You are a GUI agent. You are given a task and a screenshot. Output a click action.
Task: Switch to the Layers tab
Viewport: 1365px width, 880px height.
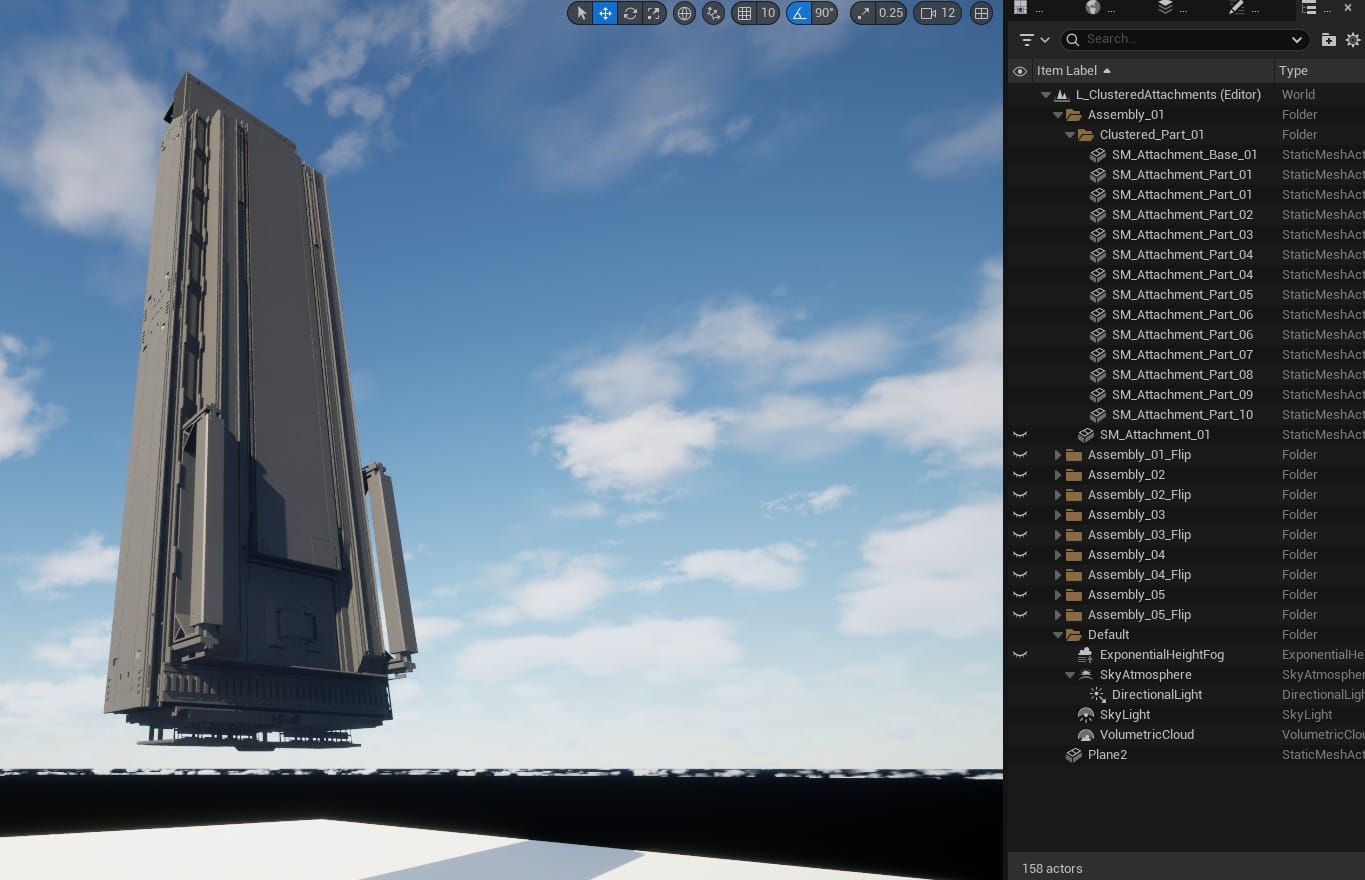(1165, 10)
